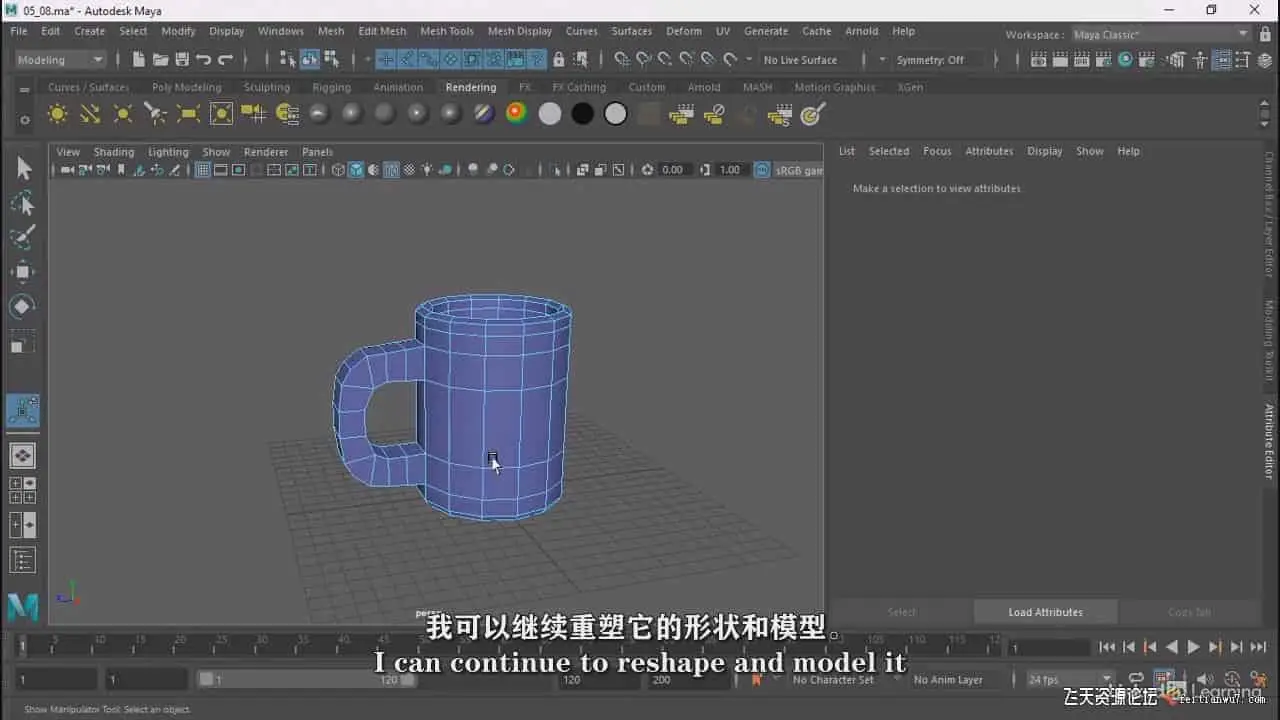Image resolution: width=1280 pixels, height=720 pixels.
Task: Click Focus in the Attribute Editor menu
Action: [936, 151]
